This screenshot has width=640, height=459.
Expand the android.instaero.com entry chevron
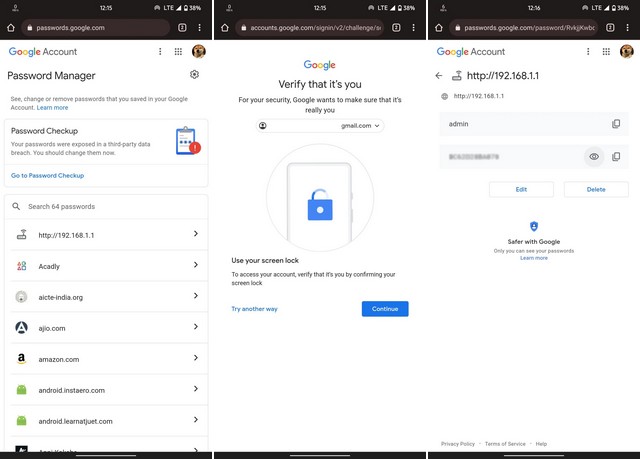(x=196, y=388)
